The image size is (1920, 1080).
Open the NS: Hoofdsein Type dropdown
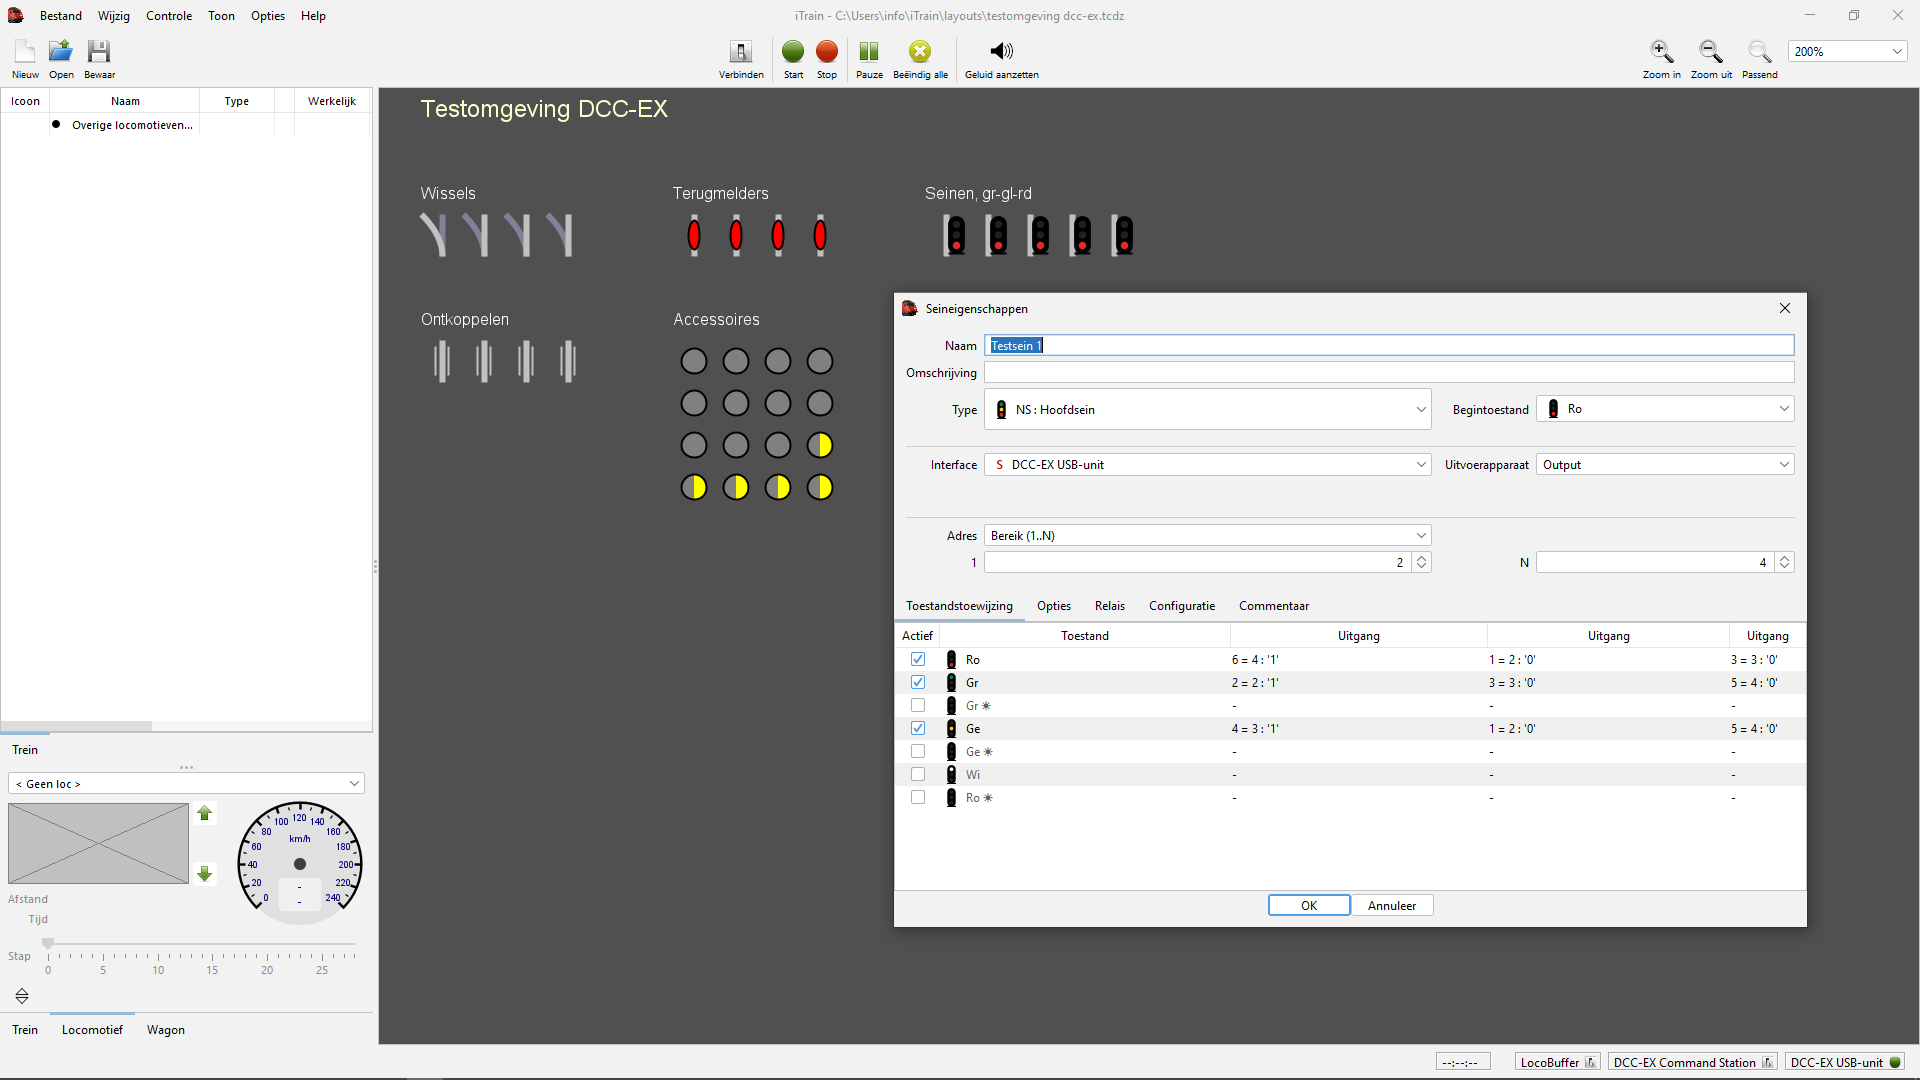coord(1207,410)
